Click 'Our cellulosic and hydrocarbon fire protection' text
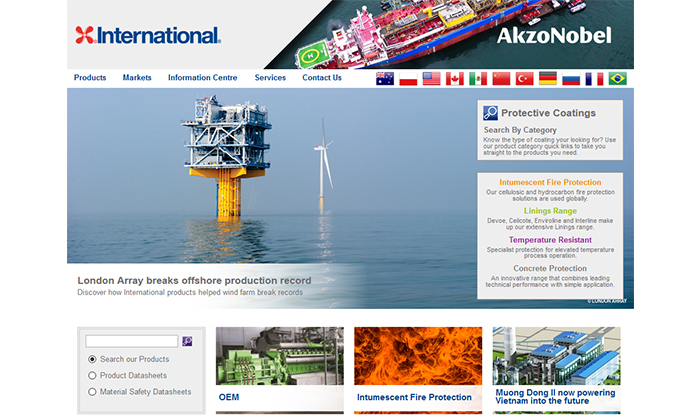This screenshot has height=420, width=700. (550, 195)
